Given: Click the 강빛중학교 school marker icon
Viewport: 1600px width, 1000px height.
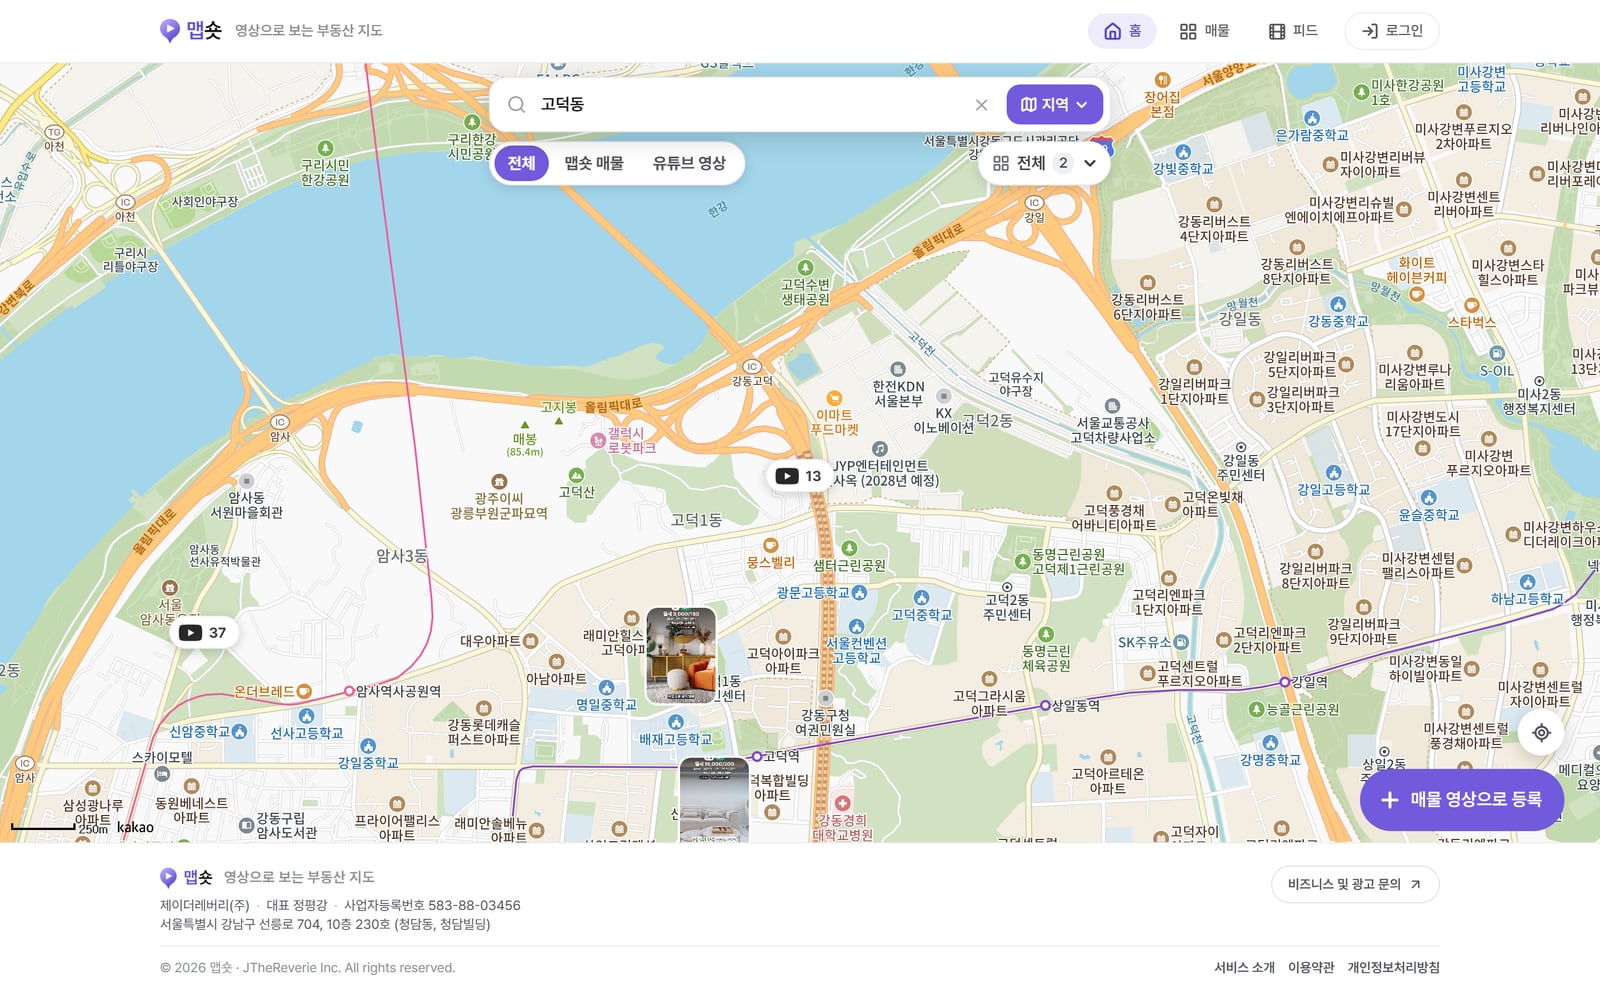Looking at the screenshot, I should (1183, 152).
